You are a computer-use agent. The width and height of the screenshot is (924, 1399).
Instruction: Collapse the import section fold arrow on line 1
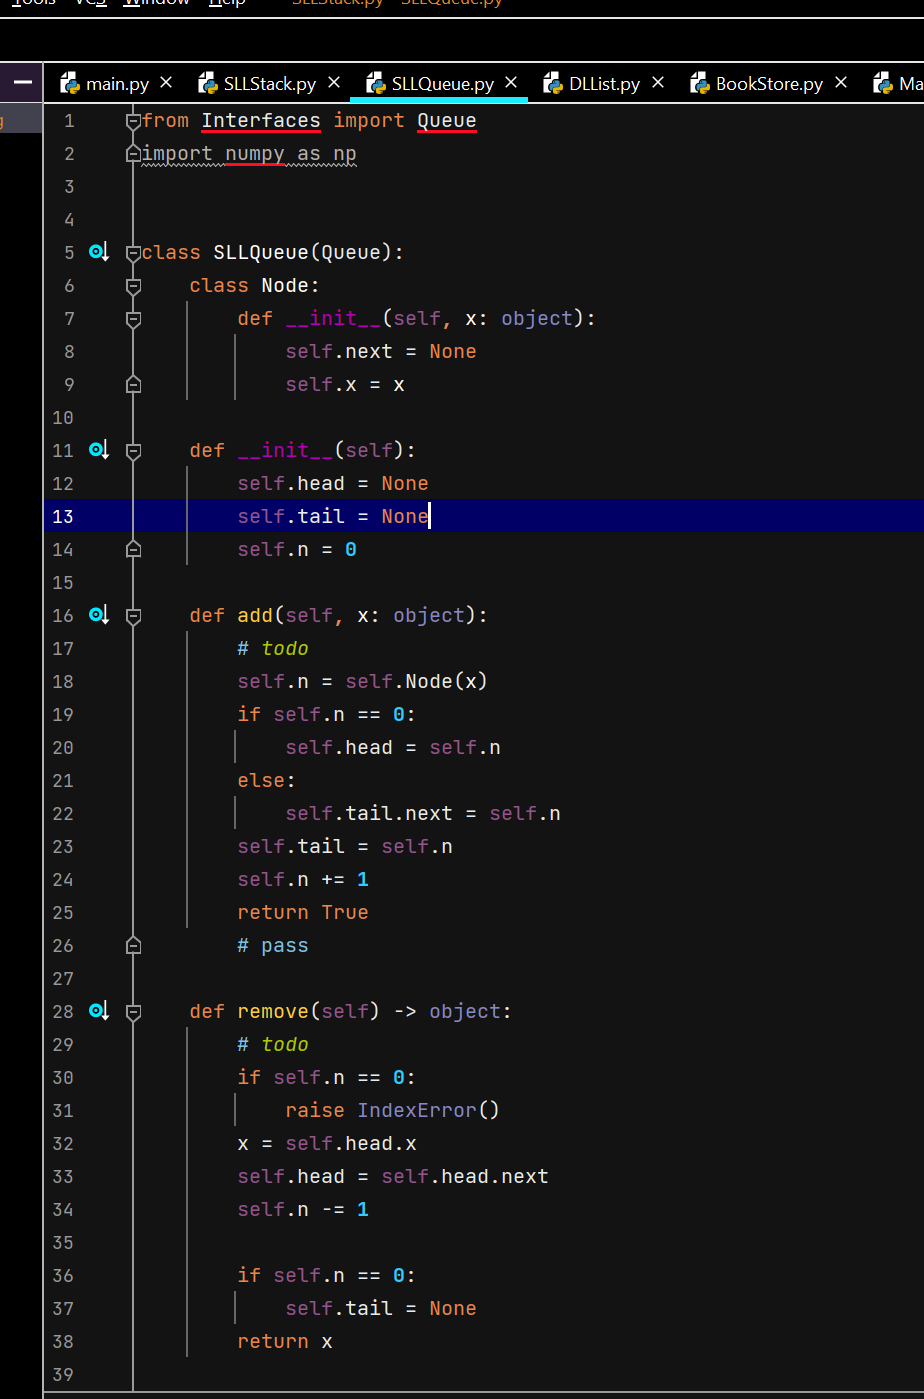(x=133, y=119)
